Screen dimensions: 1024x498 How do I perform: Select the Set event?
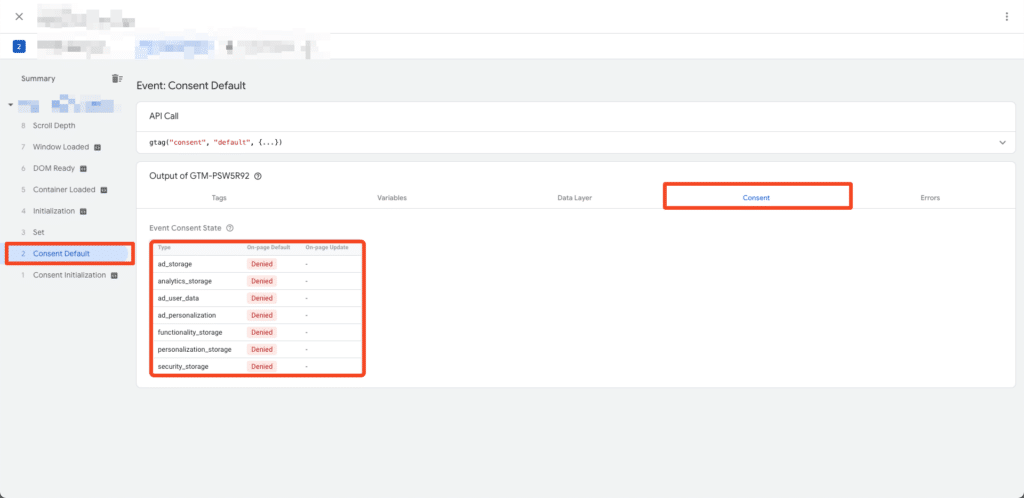point(39,232)
